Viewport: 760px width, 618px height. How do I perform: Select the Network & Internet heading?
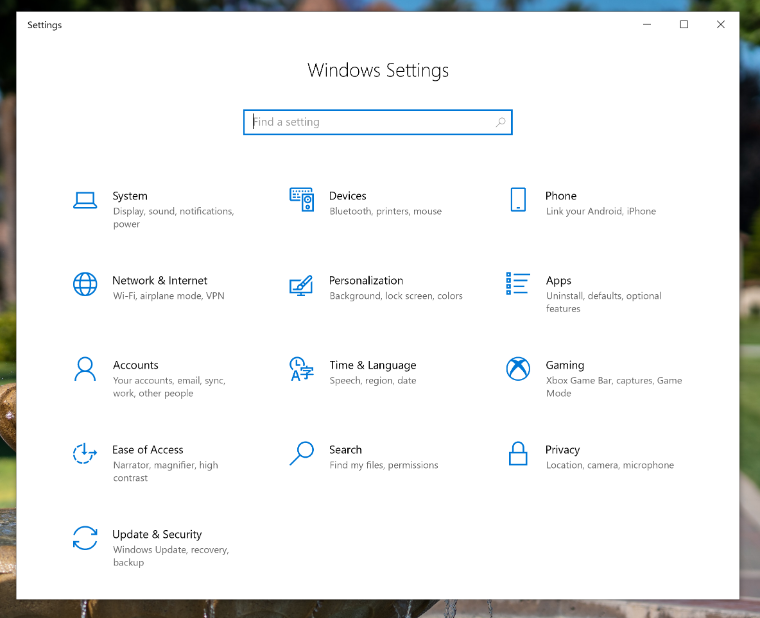[160, 281]
